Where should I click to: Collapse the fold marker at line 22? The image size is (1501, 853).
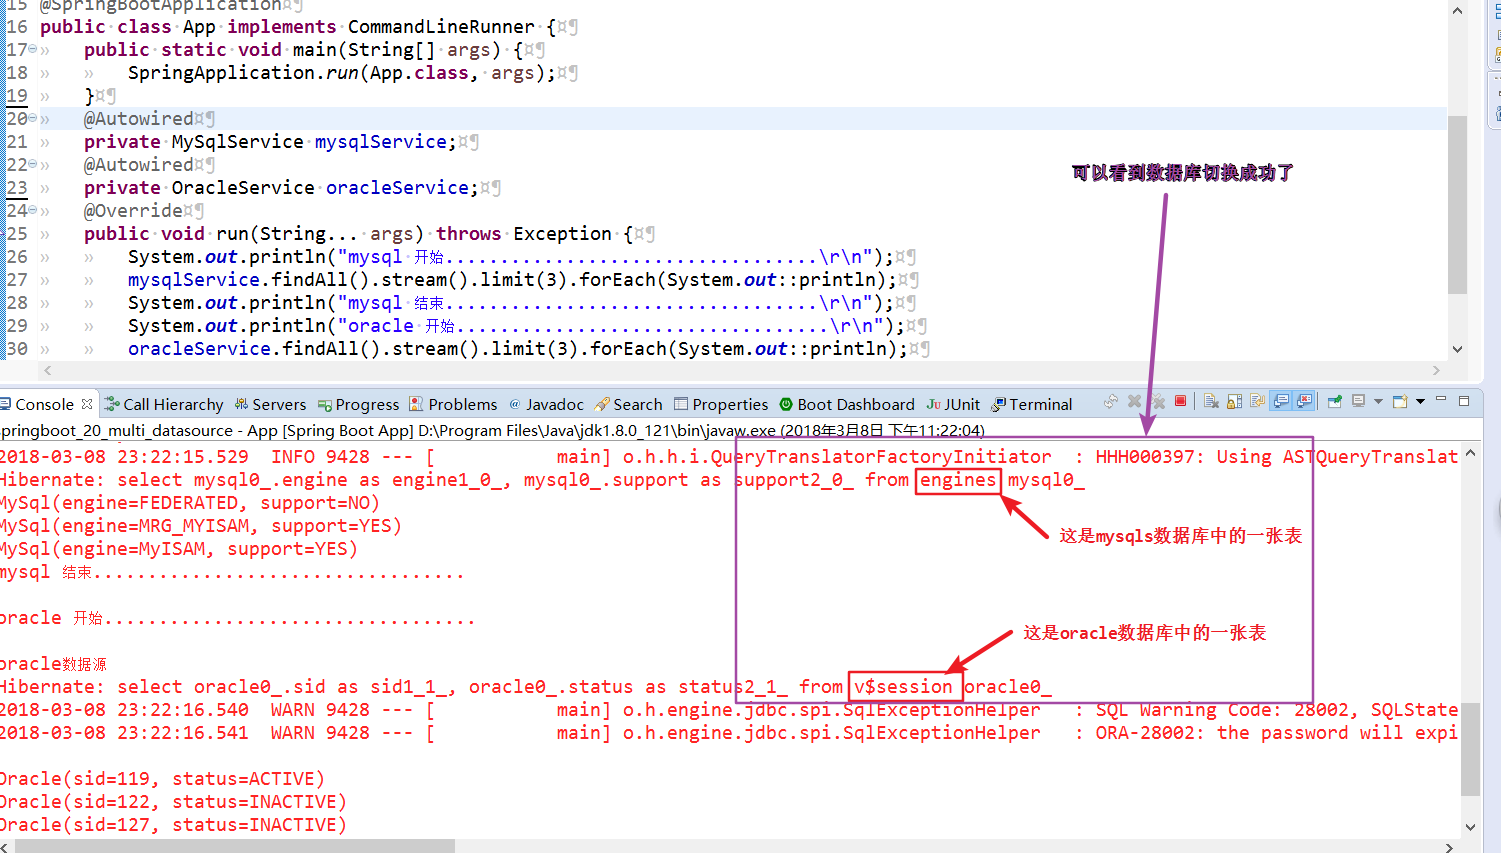tap(32, 164)
